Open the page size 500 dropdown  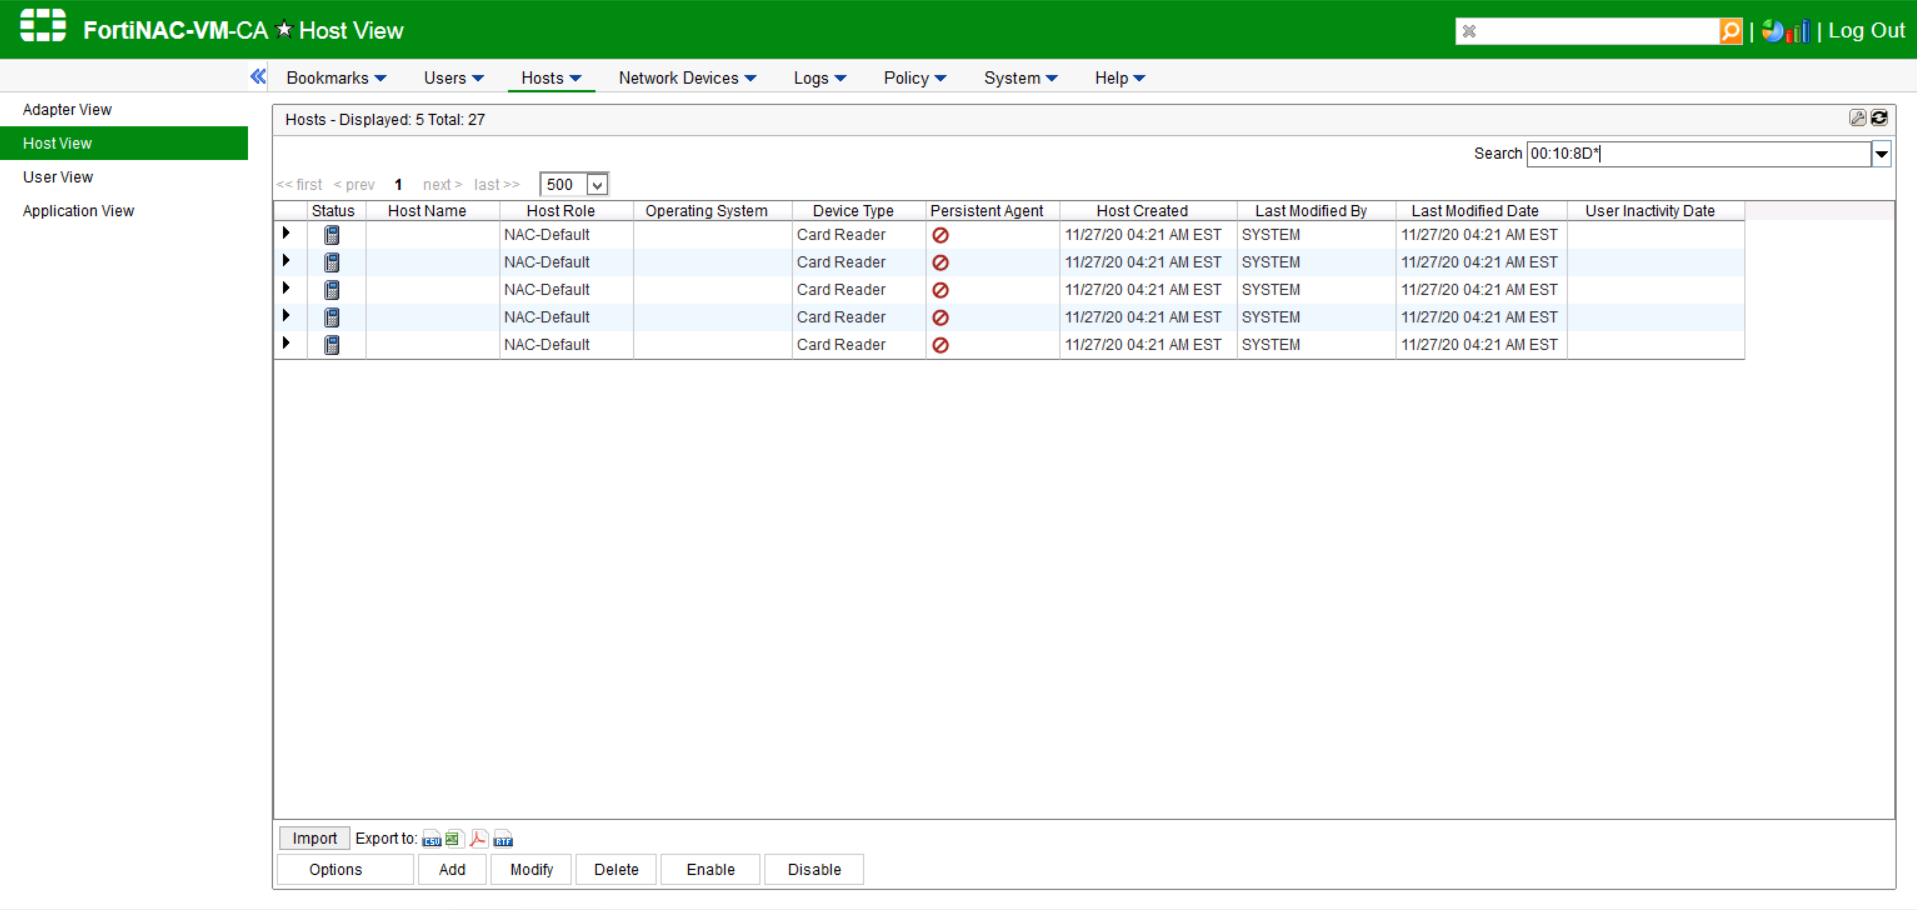tap(596, 185)
